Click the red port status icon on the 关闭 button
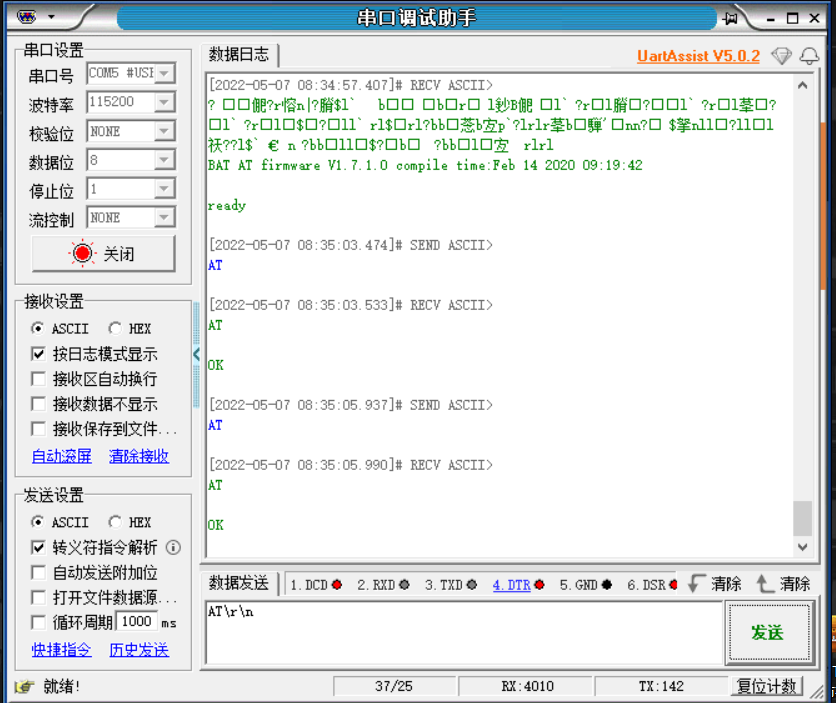Image resolution: width=836 pixels, height=703 pixels. pos(82,254)
